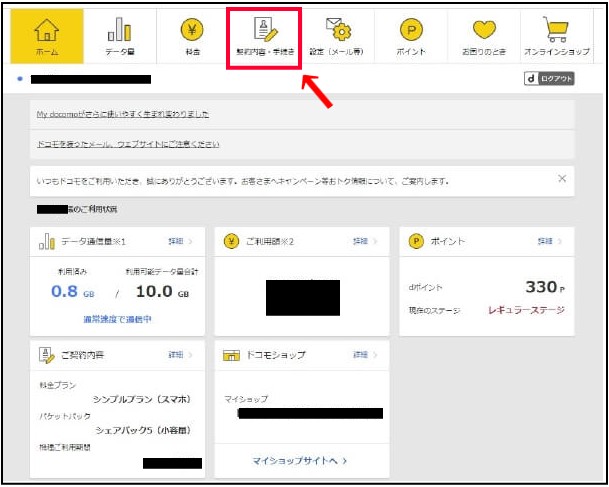Open the My docomo renewal notice link

pos(123,114)
